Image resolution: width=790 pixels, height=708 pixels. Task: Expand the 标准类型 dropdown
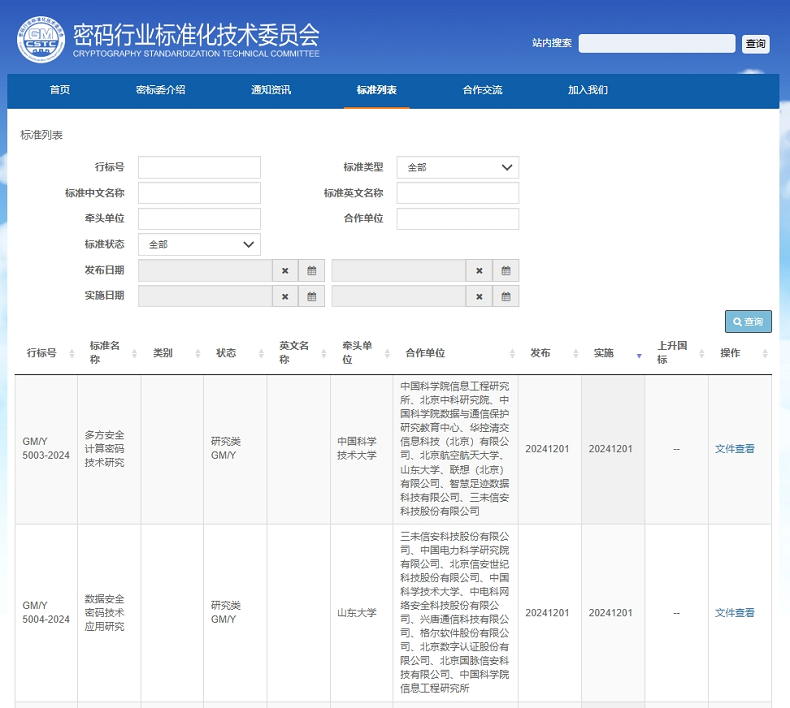(457, 168)
